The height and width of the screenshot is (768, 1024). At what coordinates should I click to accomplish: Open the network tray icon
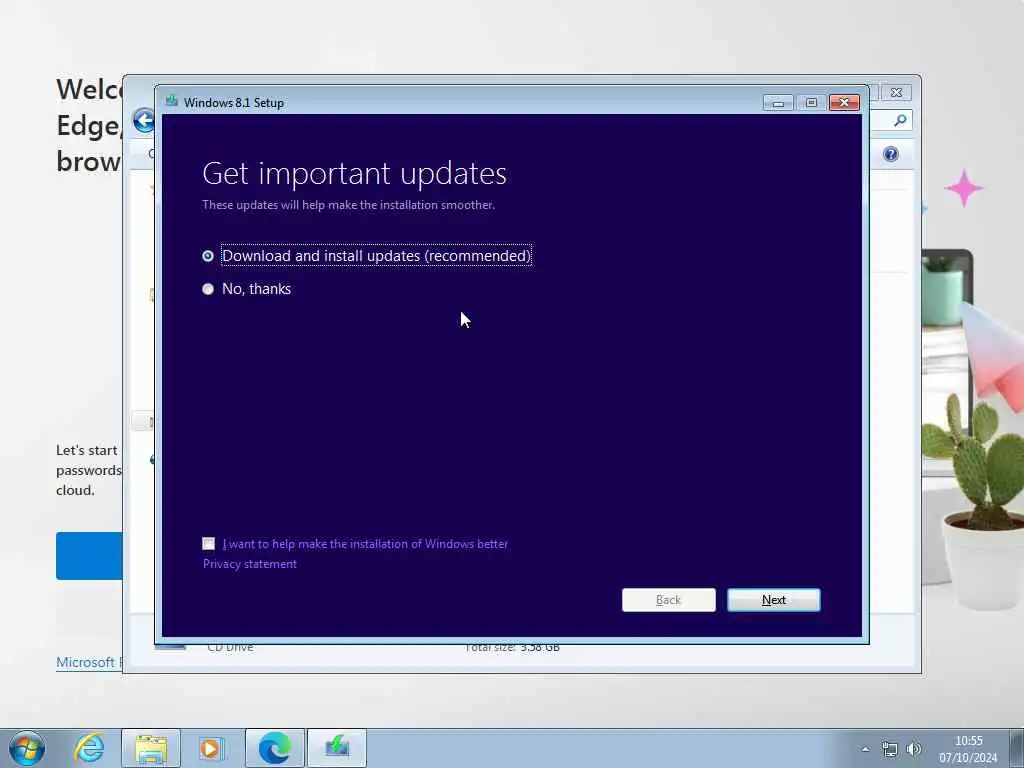tap(889, 749)
